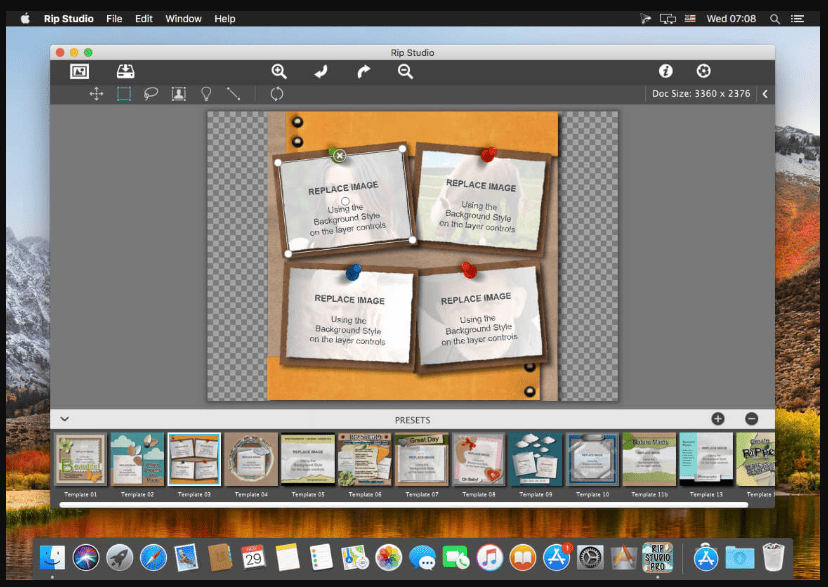
Task: Click the Doc Size: 3360 x 2376 readout
Action: point(701,93)
